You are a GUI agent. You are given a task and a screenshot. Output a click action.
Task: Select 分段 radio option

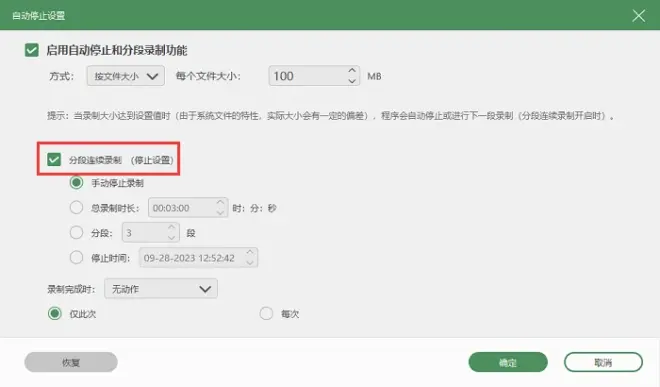click(76, 232)
